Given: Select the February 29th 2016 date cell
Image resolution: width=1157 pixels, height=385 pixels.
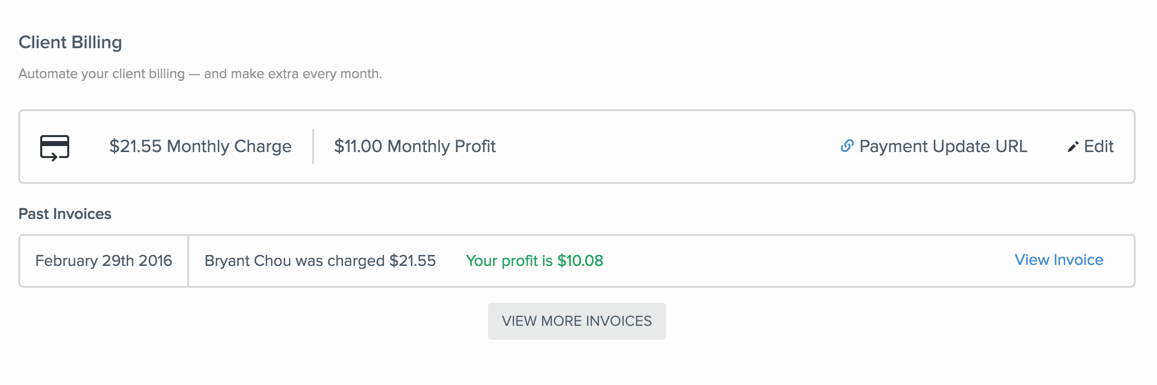Looking at the screenshot, I should (x=104, y=260).
